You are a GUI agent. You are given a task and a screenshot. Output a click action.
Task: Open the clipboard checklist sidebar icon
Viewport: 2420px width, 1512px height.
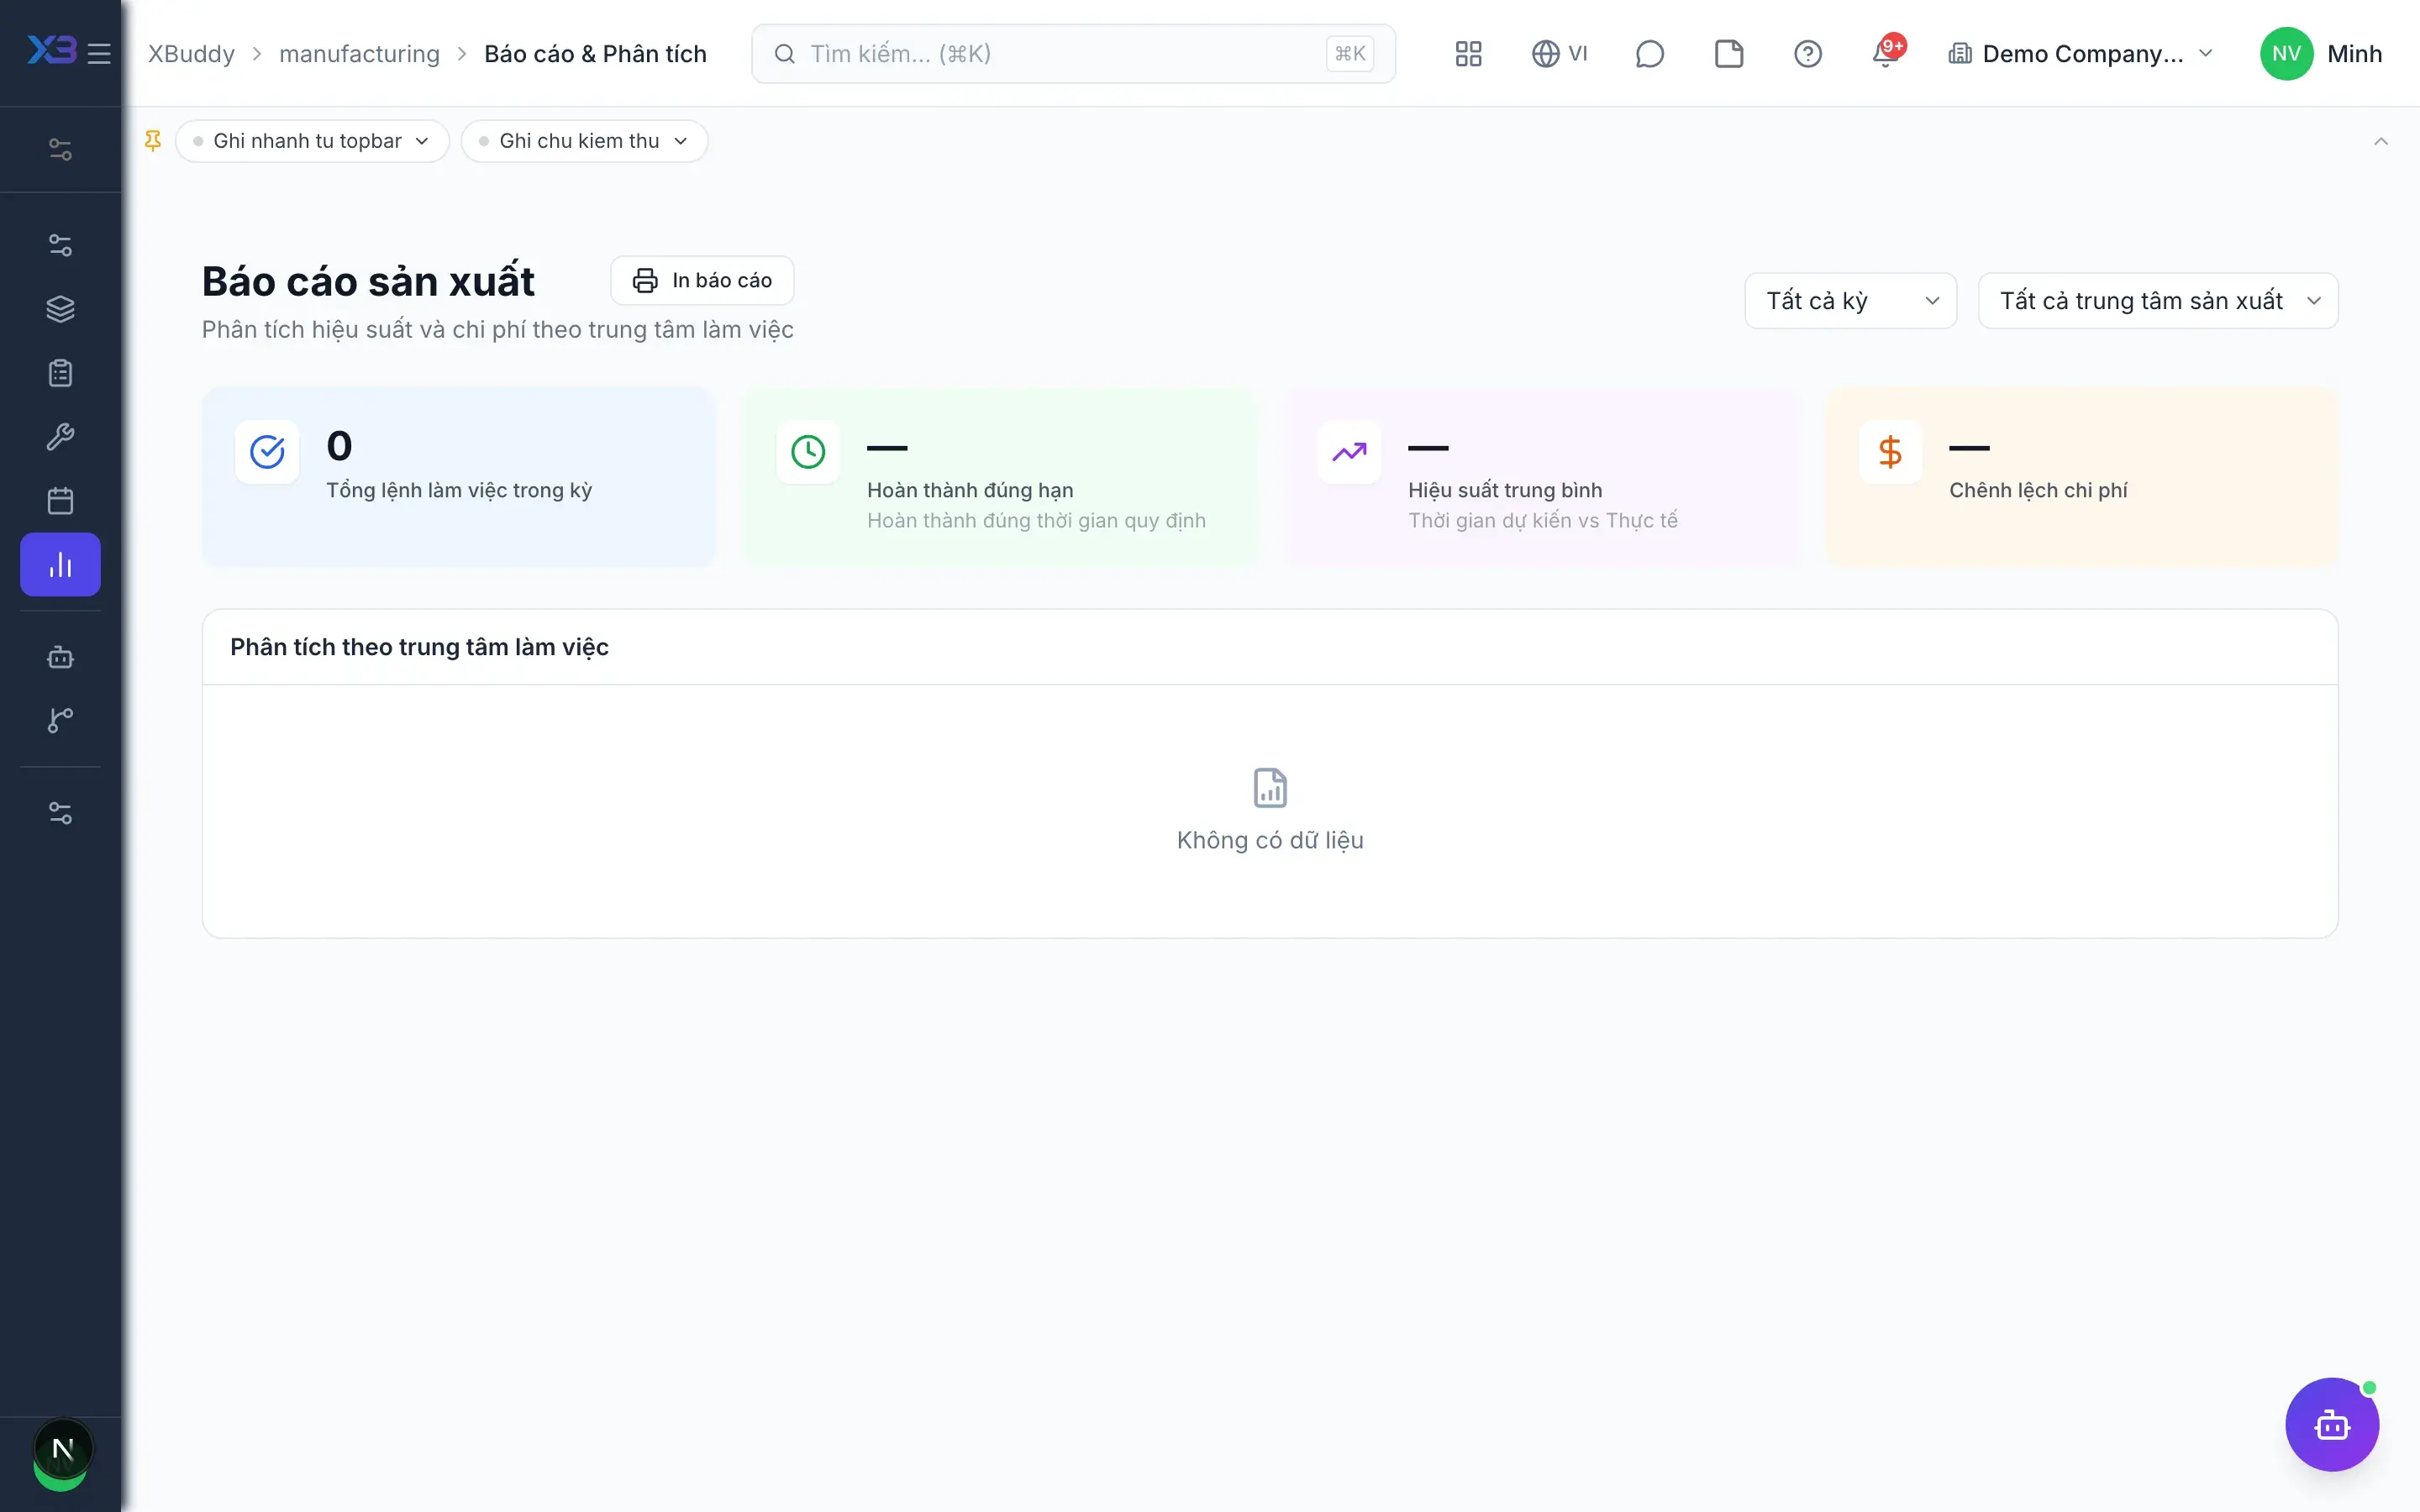click(60, 373)
